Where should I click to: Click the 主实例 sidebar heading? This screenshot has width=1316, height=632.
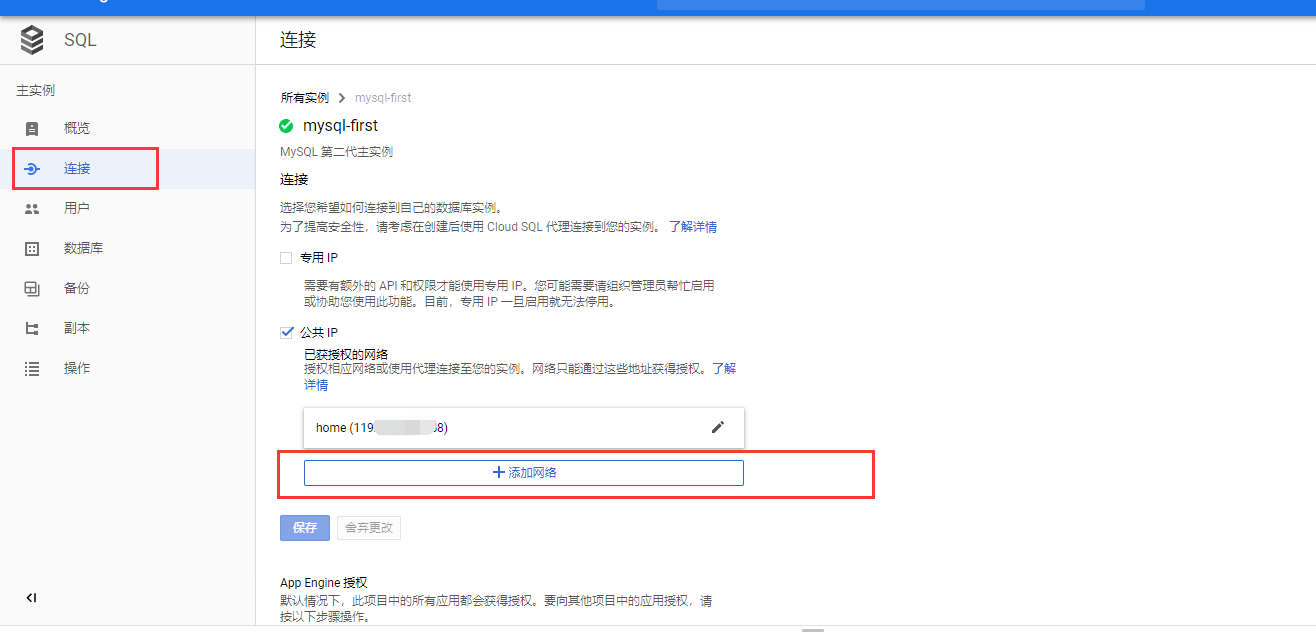(x=35, y=90)
